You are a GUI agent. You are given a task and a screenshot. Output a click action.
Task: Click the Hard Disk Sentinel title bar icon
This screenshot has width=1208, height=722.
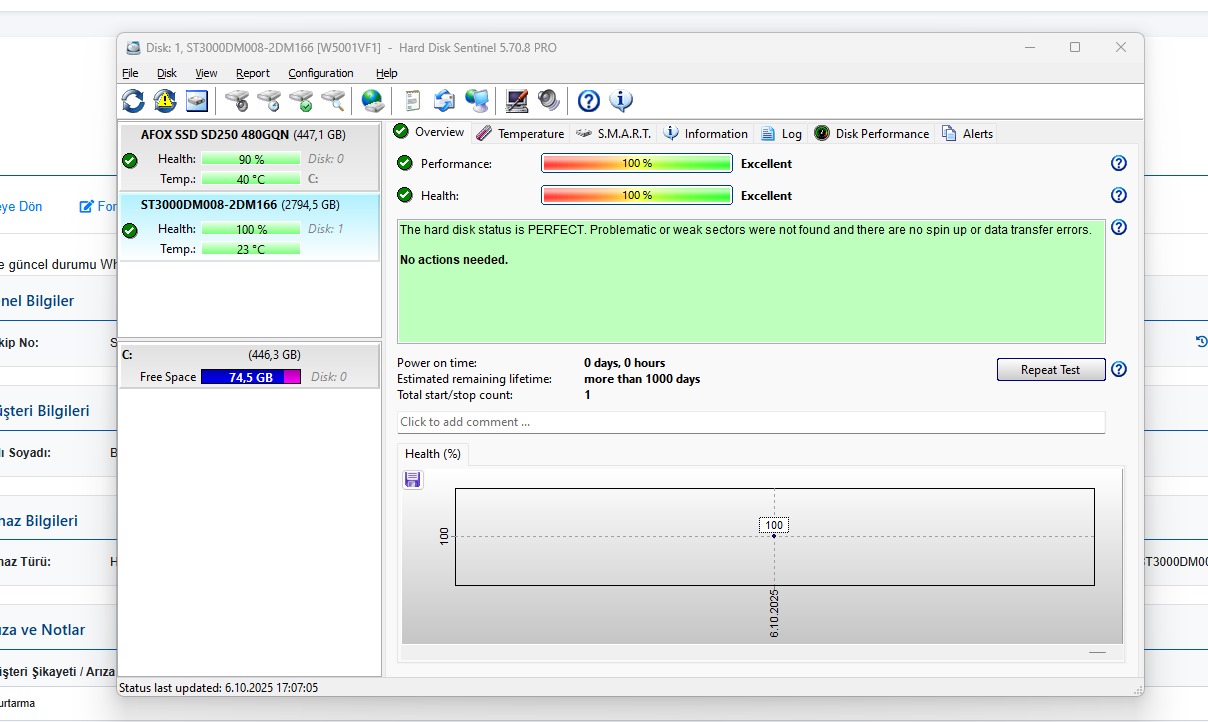(x=133, y=47)
